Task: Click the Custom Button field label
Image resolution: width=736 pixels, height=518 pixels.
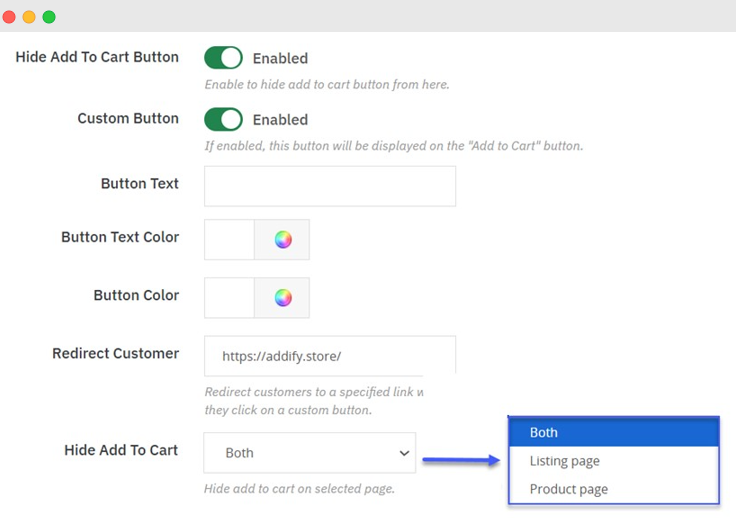Action: (x=128, y=118)
